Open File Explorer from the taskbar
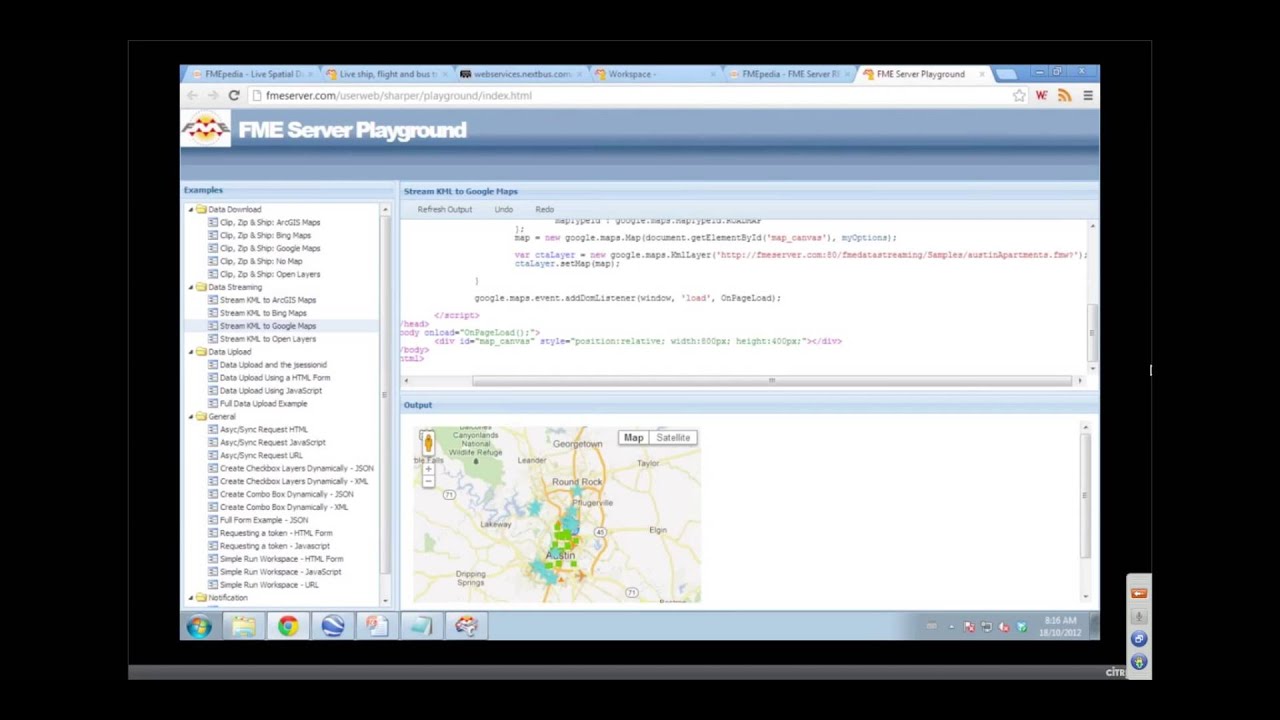This screenshot has height=720, width=1280. pyautogui.click(x=243, y=626)
